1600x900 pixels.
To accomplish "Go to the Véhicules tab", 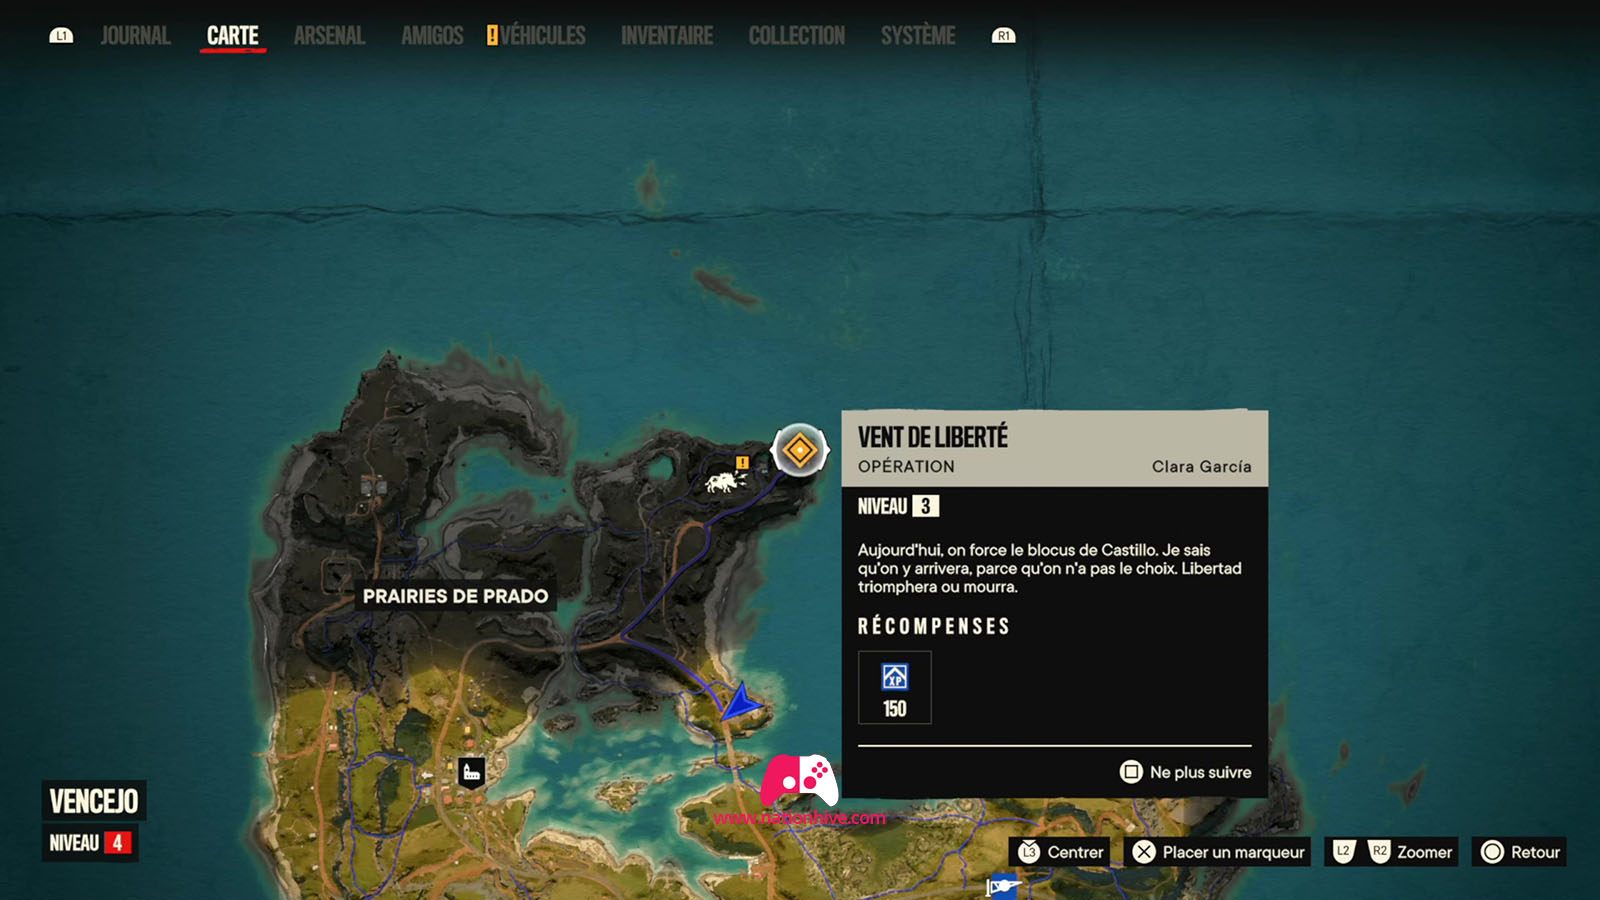I will 537,36.
